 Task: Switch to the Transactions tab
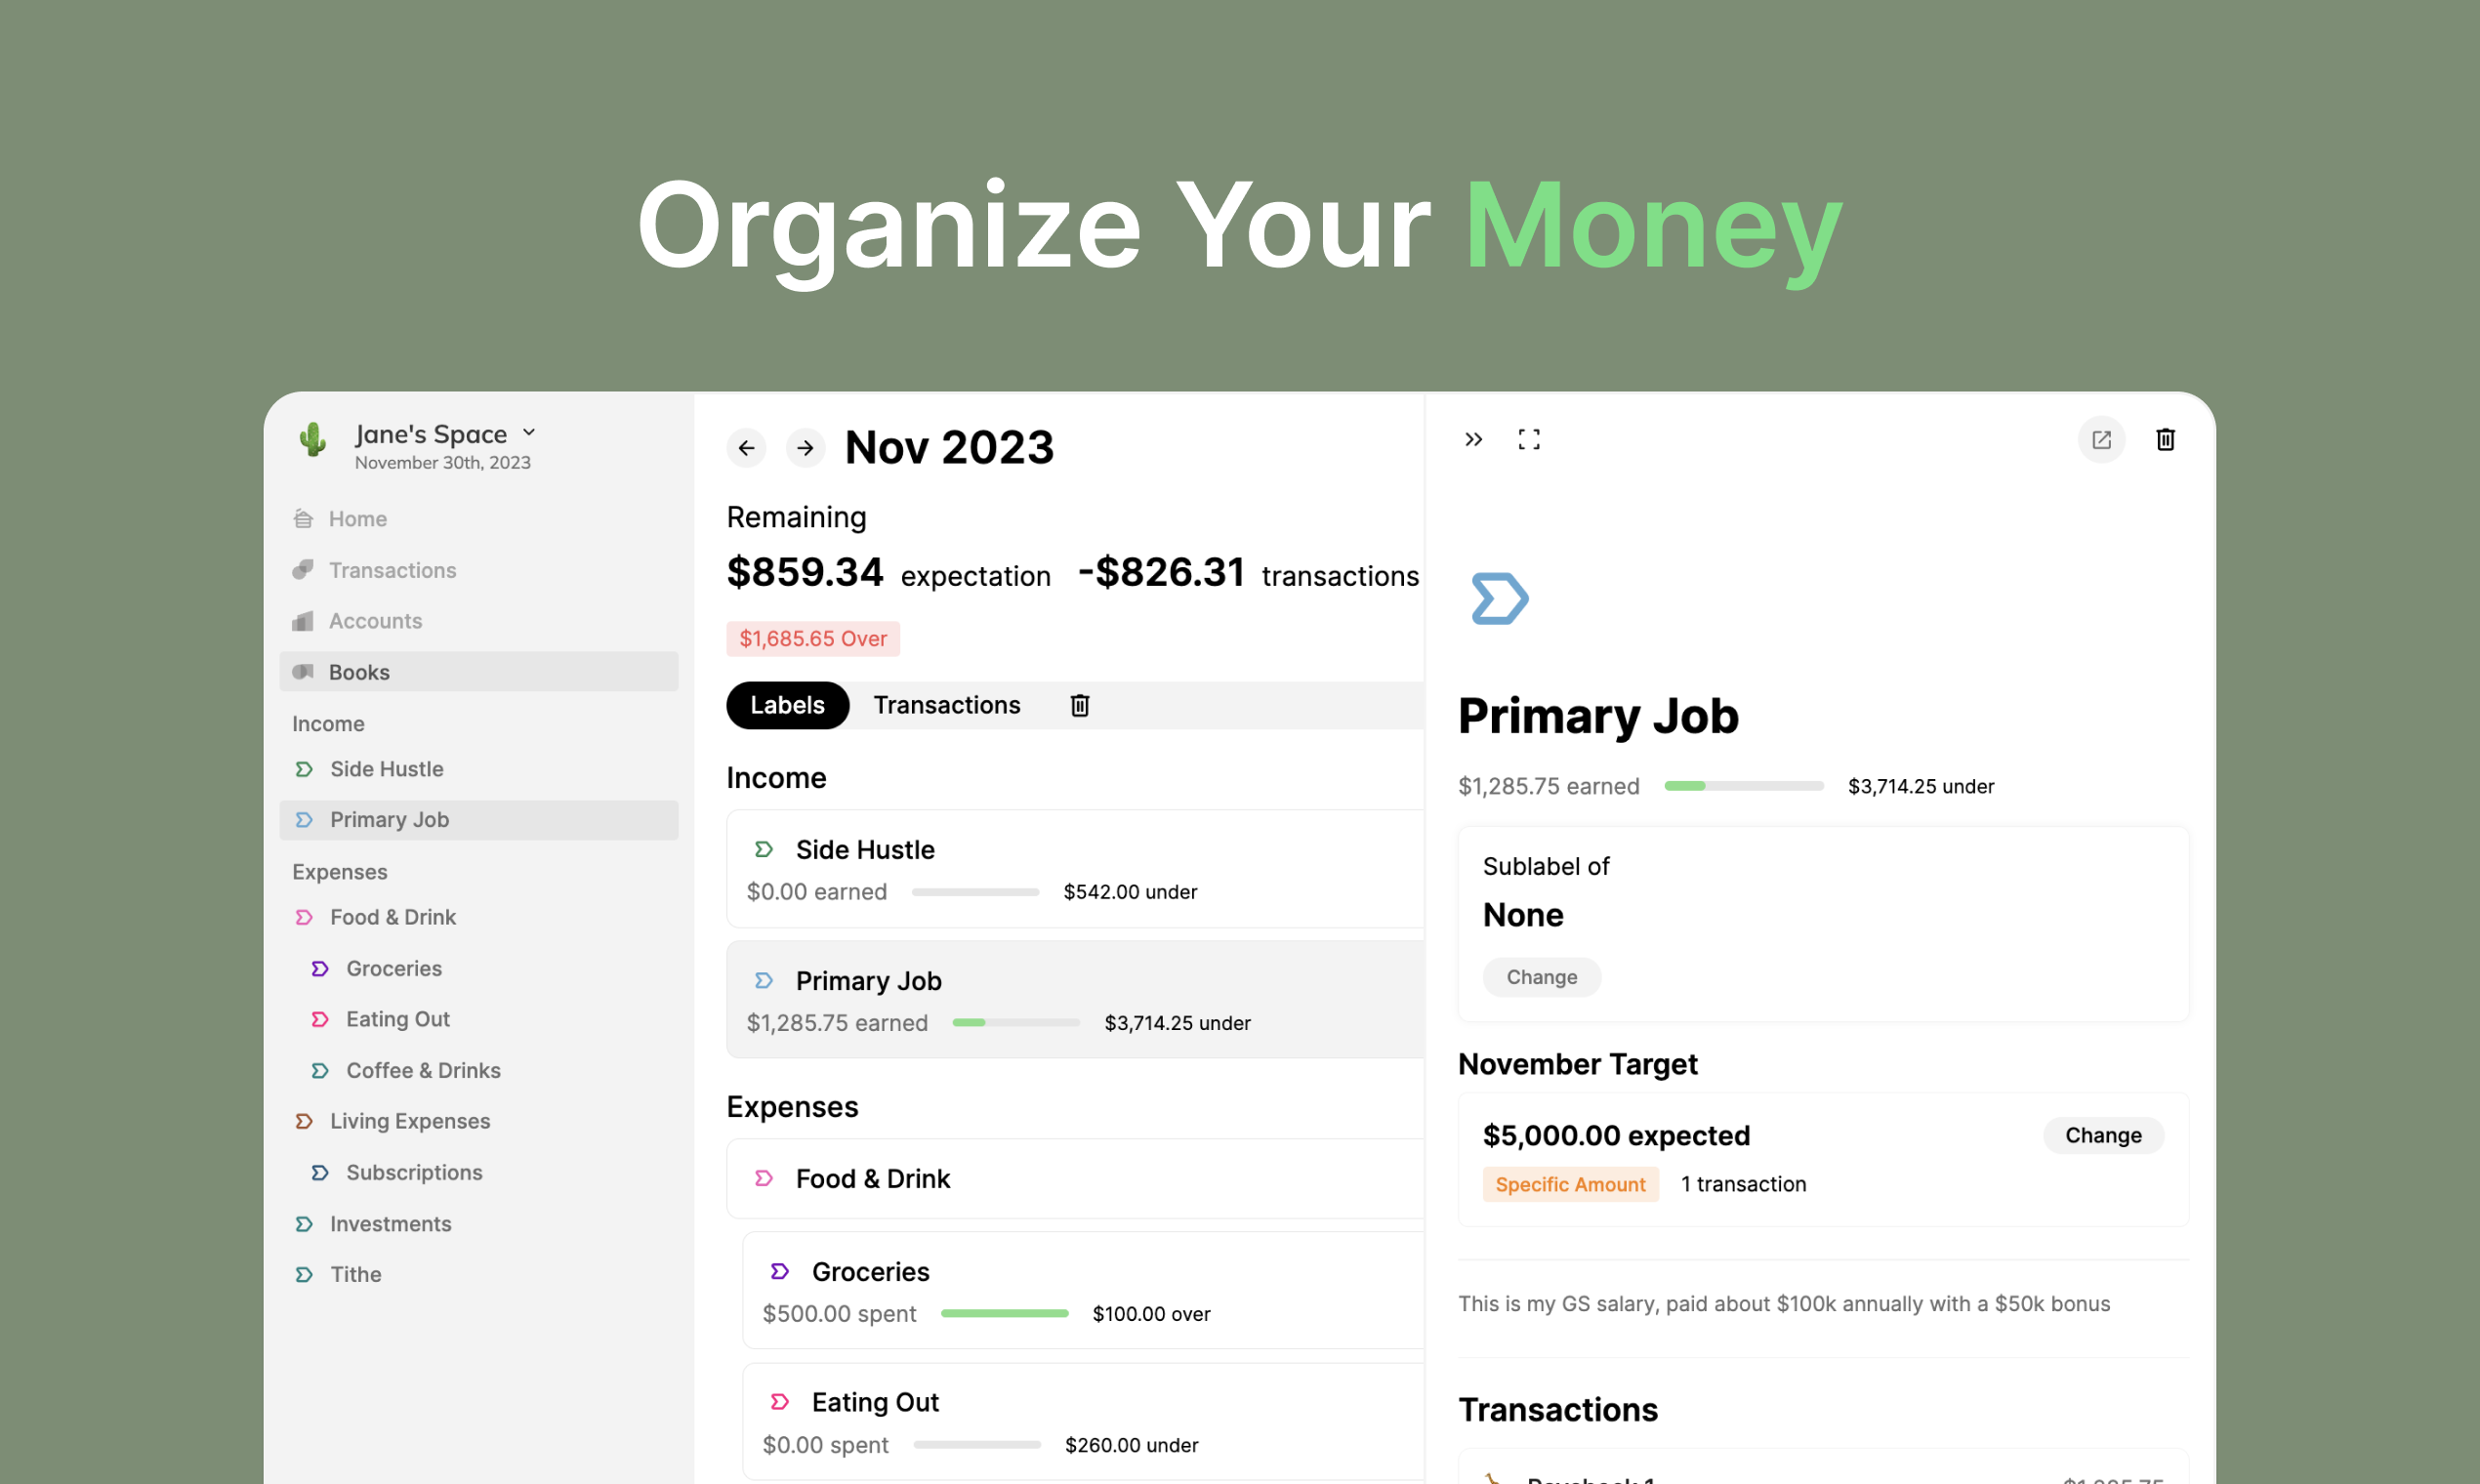point(947,705)
